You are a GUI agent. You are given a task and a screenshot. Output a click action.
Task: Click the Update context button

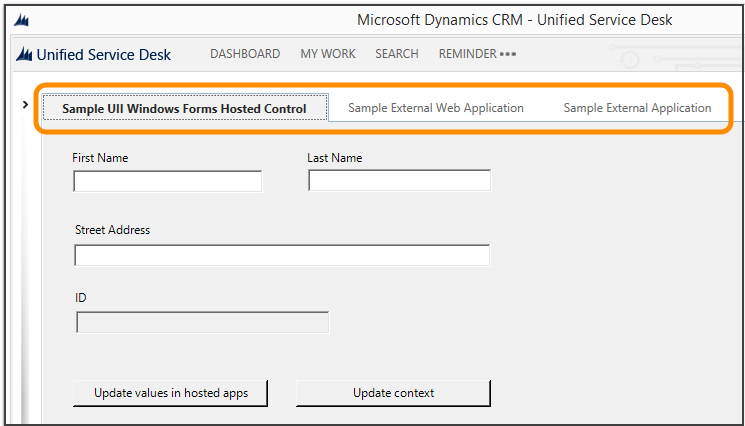(x=393, y=393)
